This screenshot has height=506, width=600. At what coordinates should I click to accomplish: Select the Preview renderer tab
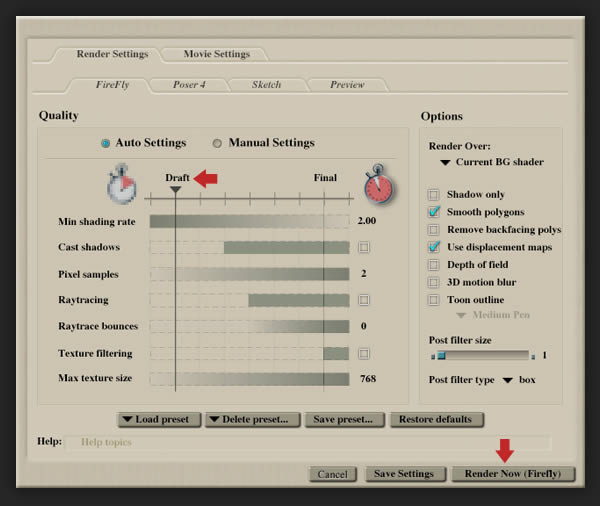[x=347, y=85]
